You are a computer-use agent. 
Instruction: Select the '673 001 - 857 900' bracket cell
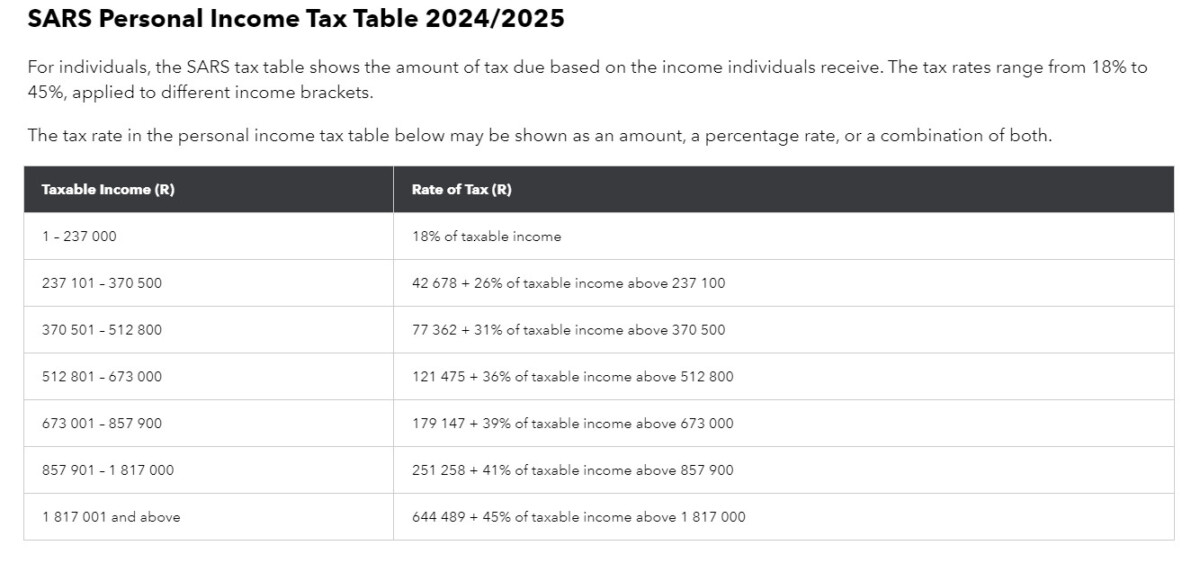[101, 423]
